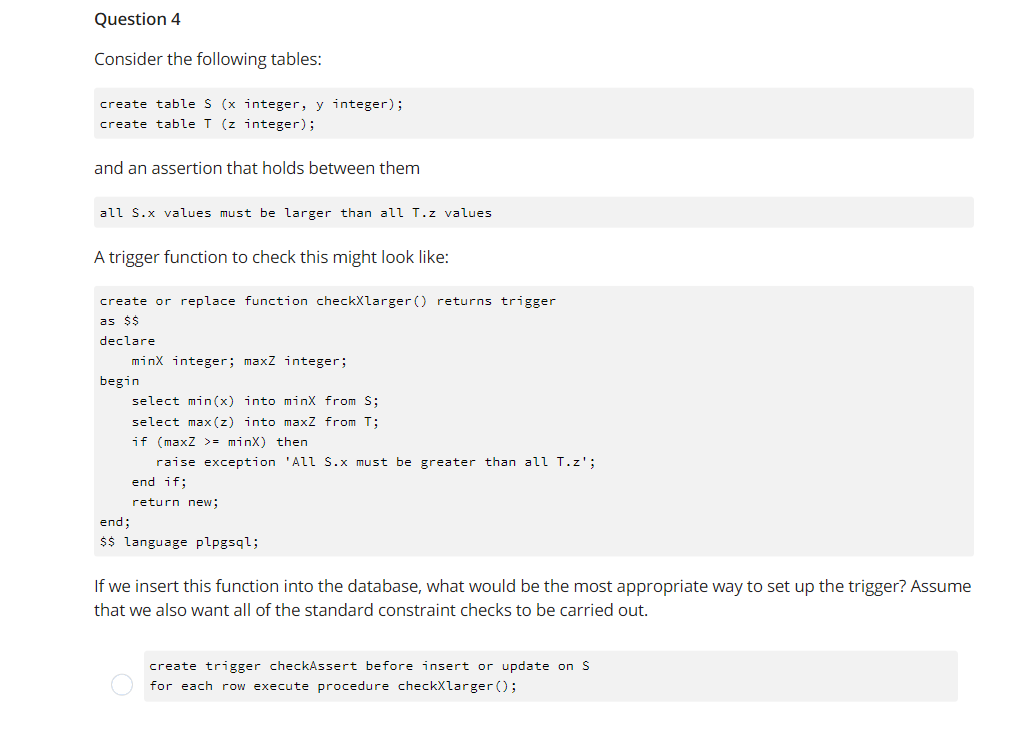Image resolution: width=1018 pixels, height=737 pixels.
Task: Click the 'if (maxZ >= minX) then' line
Action: pyautogui.click(x=219, y=442)
